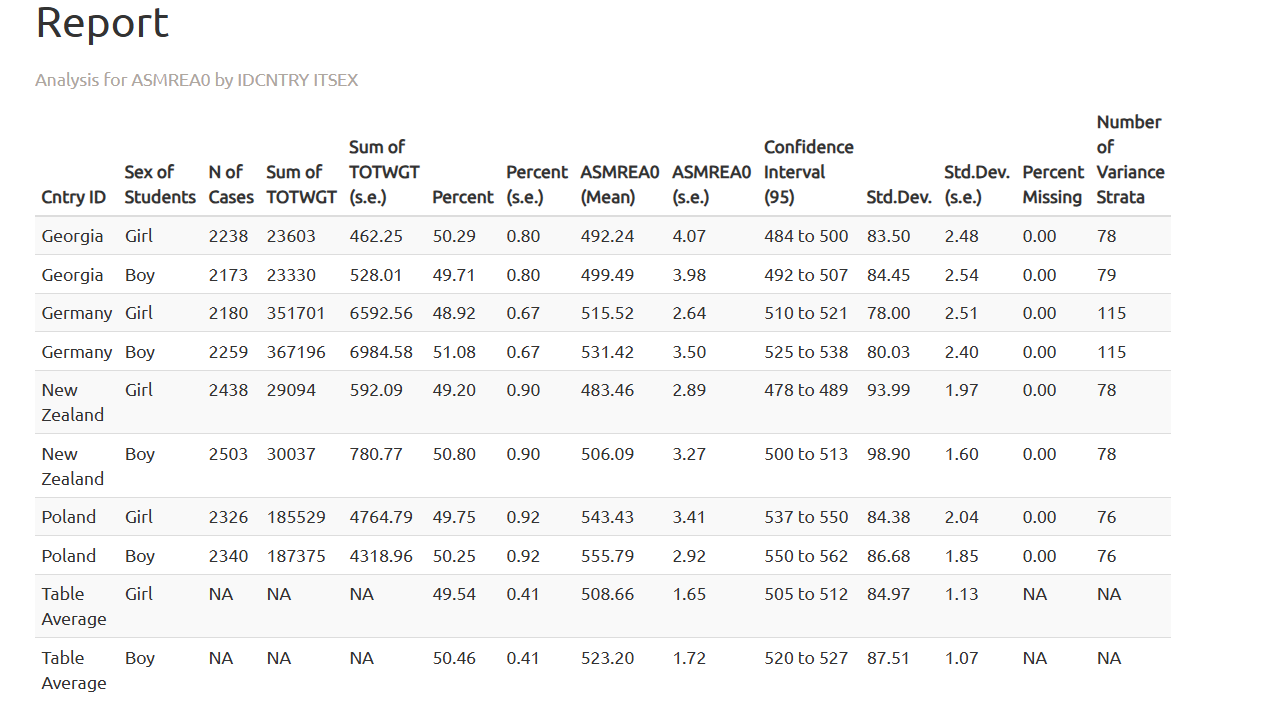The height and width of the screenshot is (713, 1267).
Task: Select the Poland Girl mean 543.43
Action: (607, 517)
